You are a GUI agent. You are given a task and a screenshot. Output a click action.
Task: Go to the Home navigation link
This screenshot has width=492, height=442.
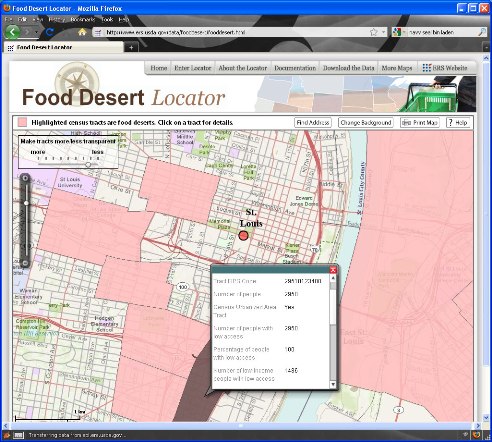[159, 68]
